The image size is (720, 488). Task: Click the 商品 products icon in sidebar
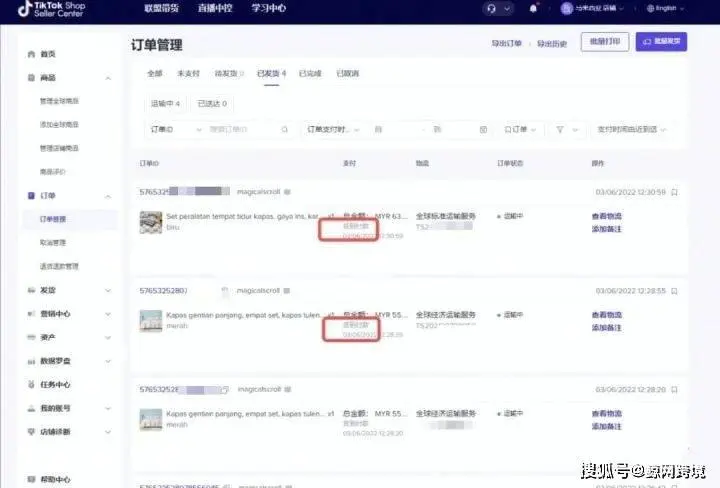[x=31, y=78]
